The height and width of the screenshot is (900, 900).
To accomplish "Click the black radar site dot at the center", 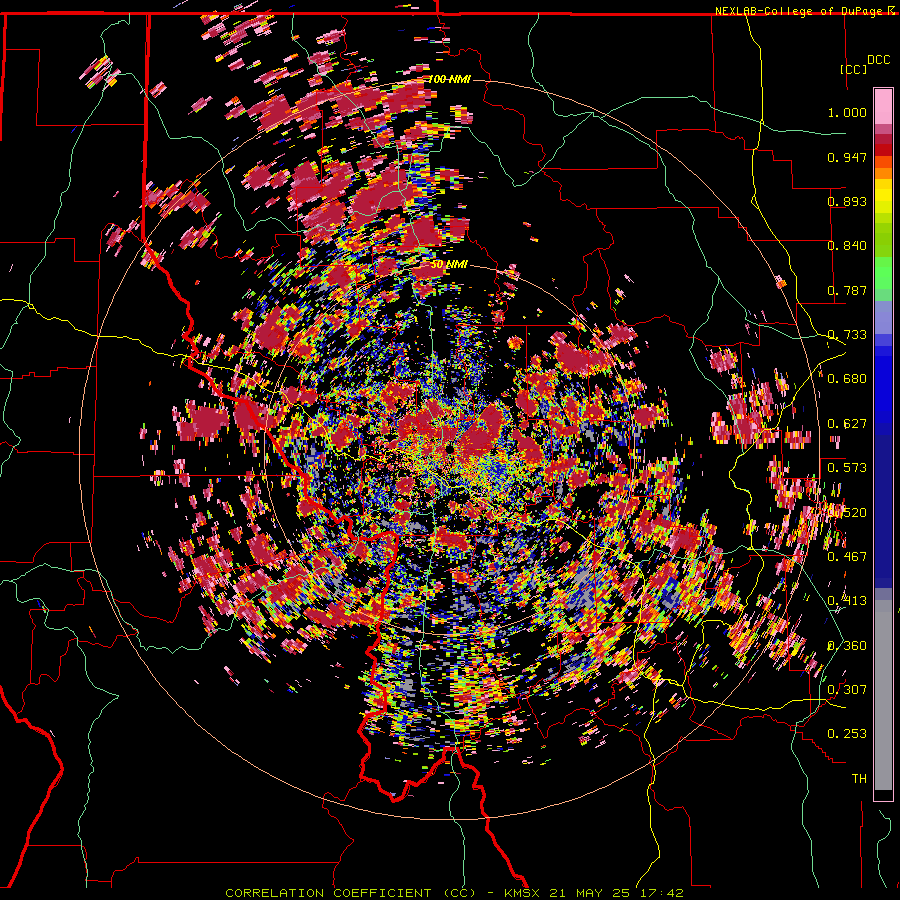I will coord(450,448).
